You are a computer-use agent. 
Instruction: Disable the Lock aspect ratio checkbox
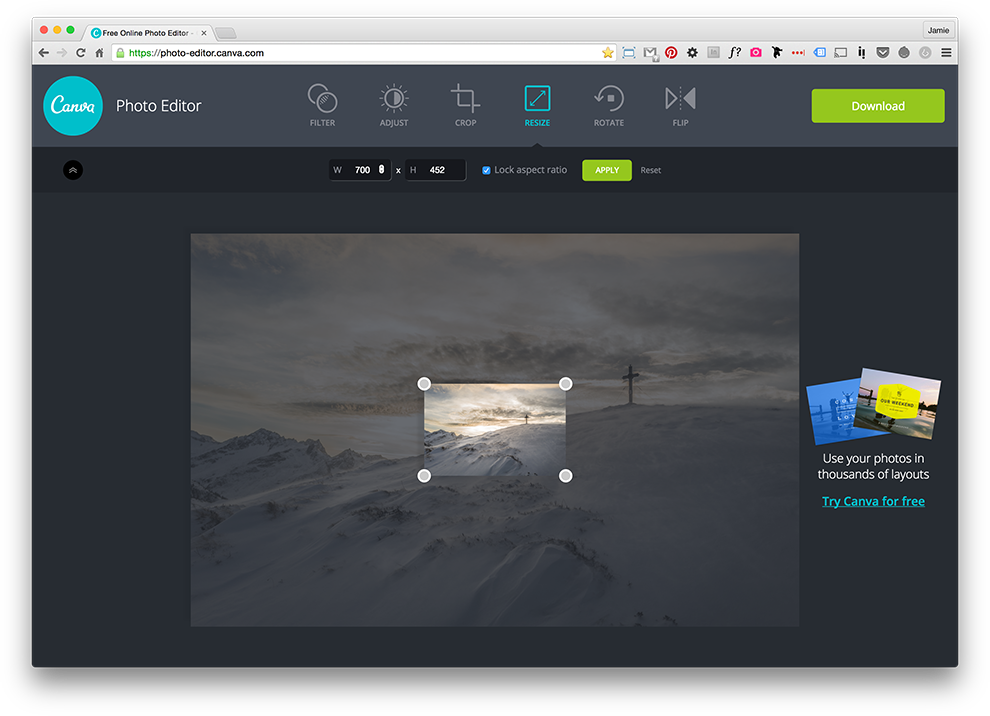tap(486, 170)
